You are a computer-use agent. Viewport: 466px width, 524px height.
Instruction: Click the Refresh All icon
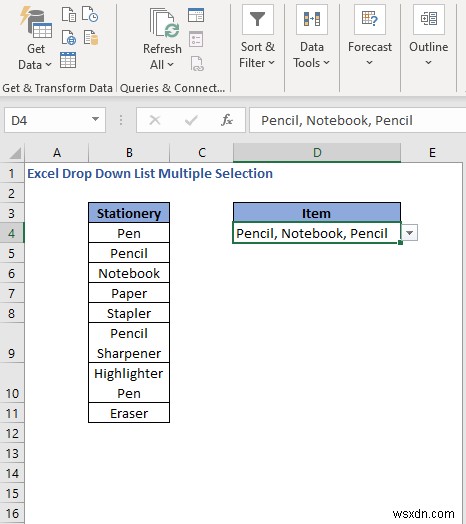[x=164, y=23]
